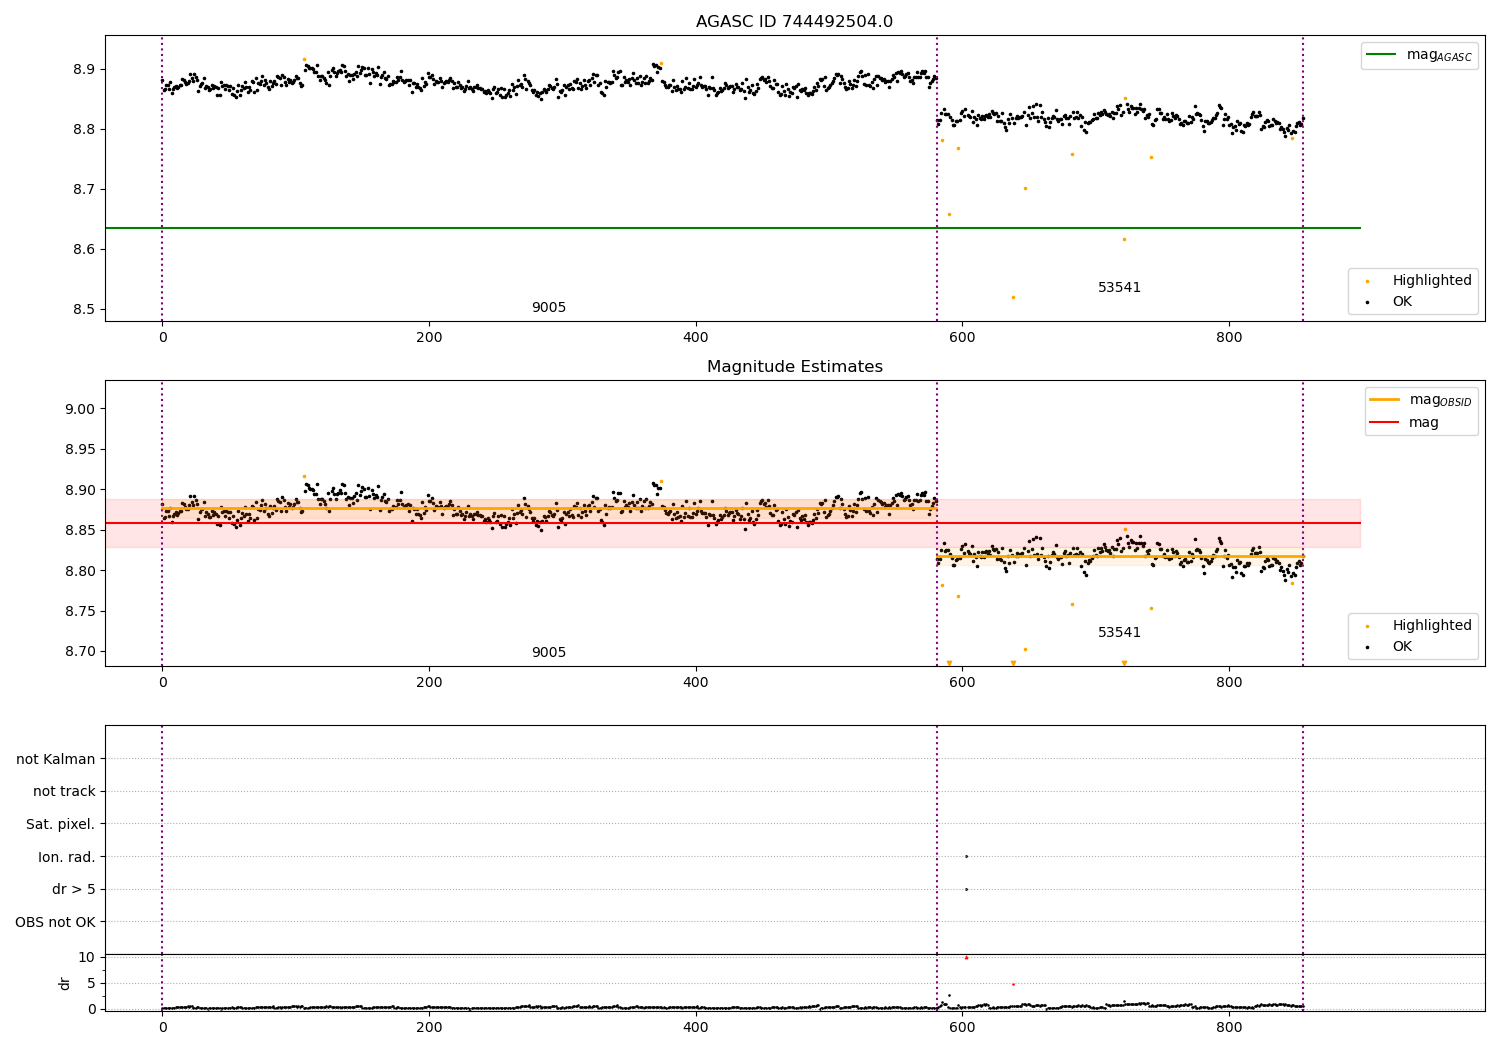The image size is (1500, 1050).
Task: Click the 'dr > 5' axis label
Action: 74,889
